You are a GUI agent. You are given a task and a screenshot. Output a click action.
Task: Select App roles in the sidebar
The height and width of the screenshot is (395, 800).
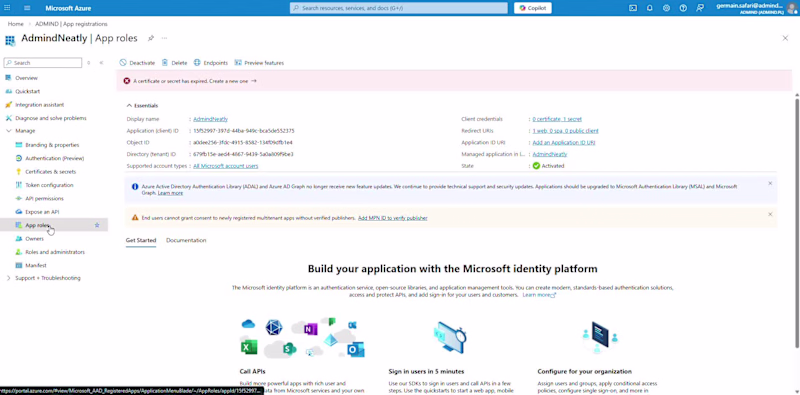tap(37, 225)
